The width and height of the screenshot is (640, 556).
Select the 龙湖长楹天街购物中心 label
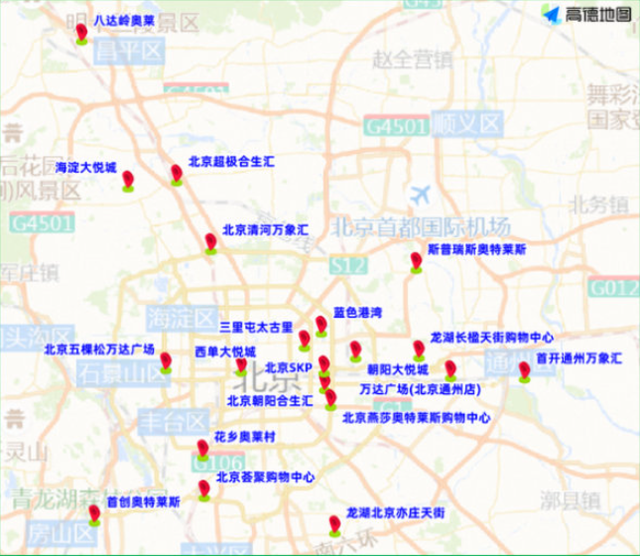(x=491, y=338)
